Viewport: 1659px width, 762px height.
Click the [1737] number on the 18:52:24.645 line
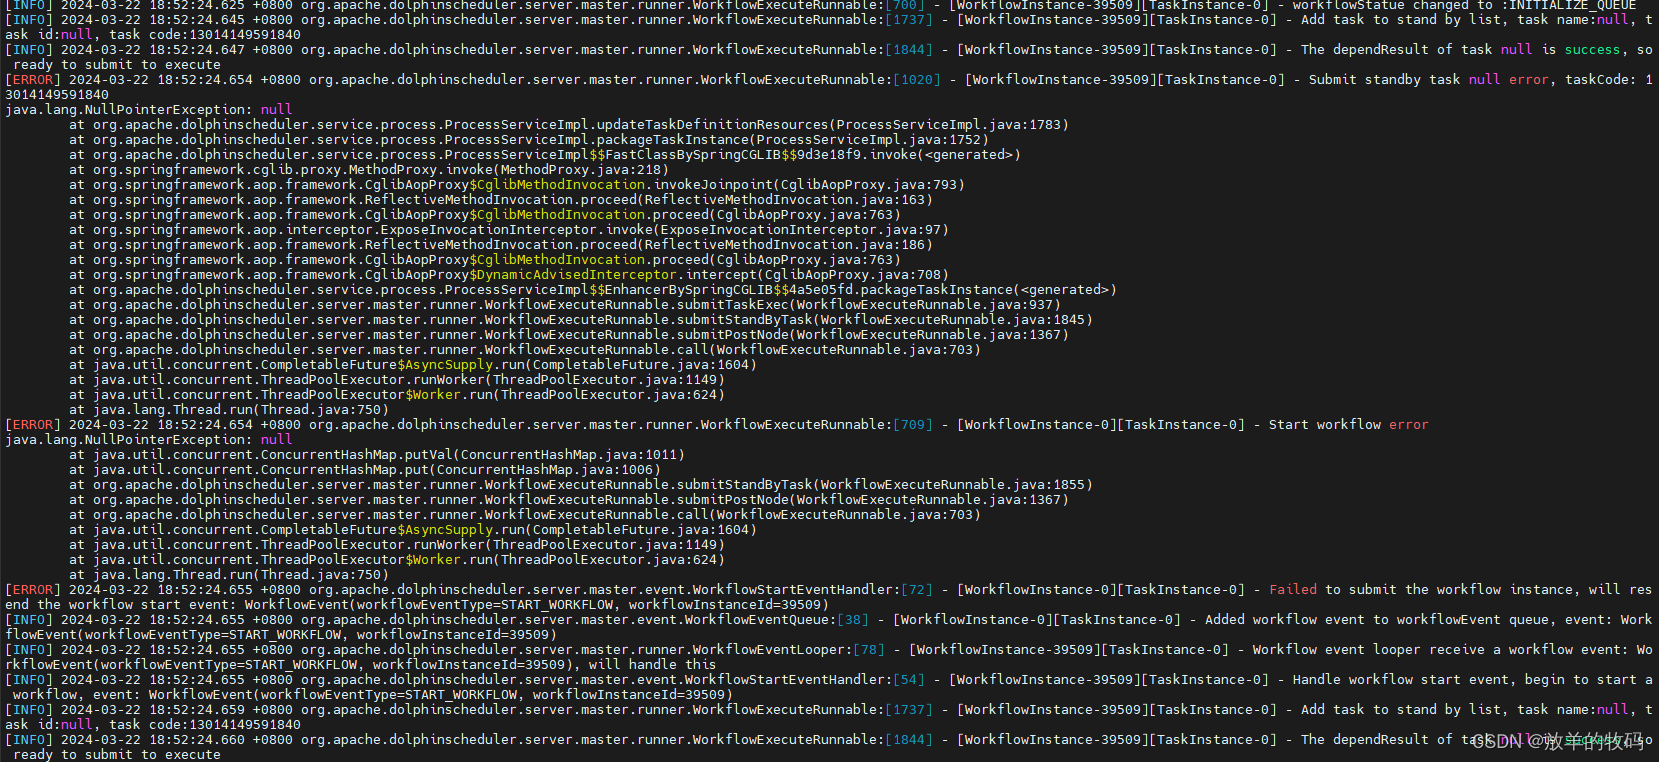[909, 19]
